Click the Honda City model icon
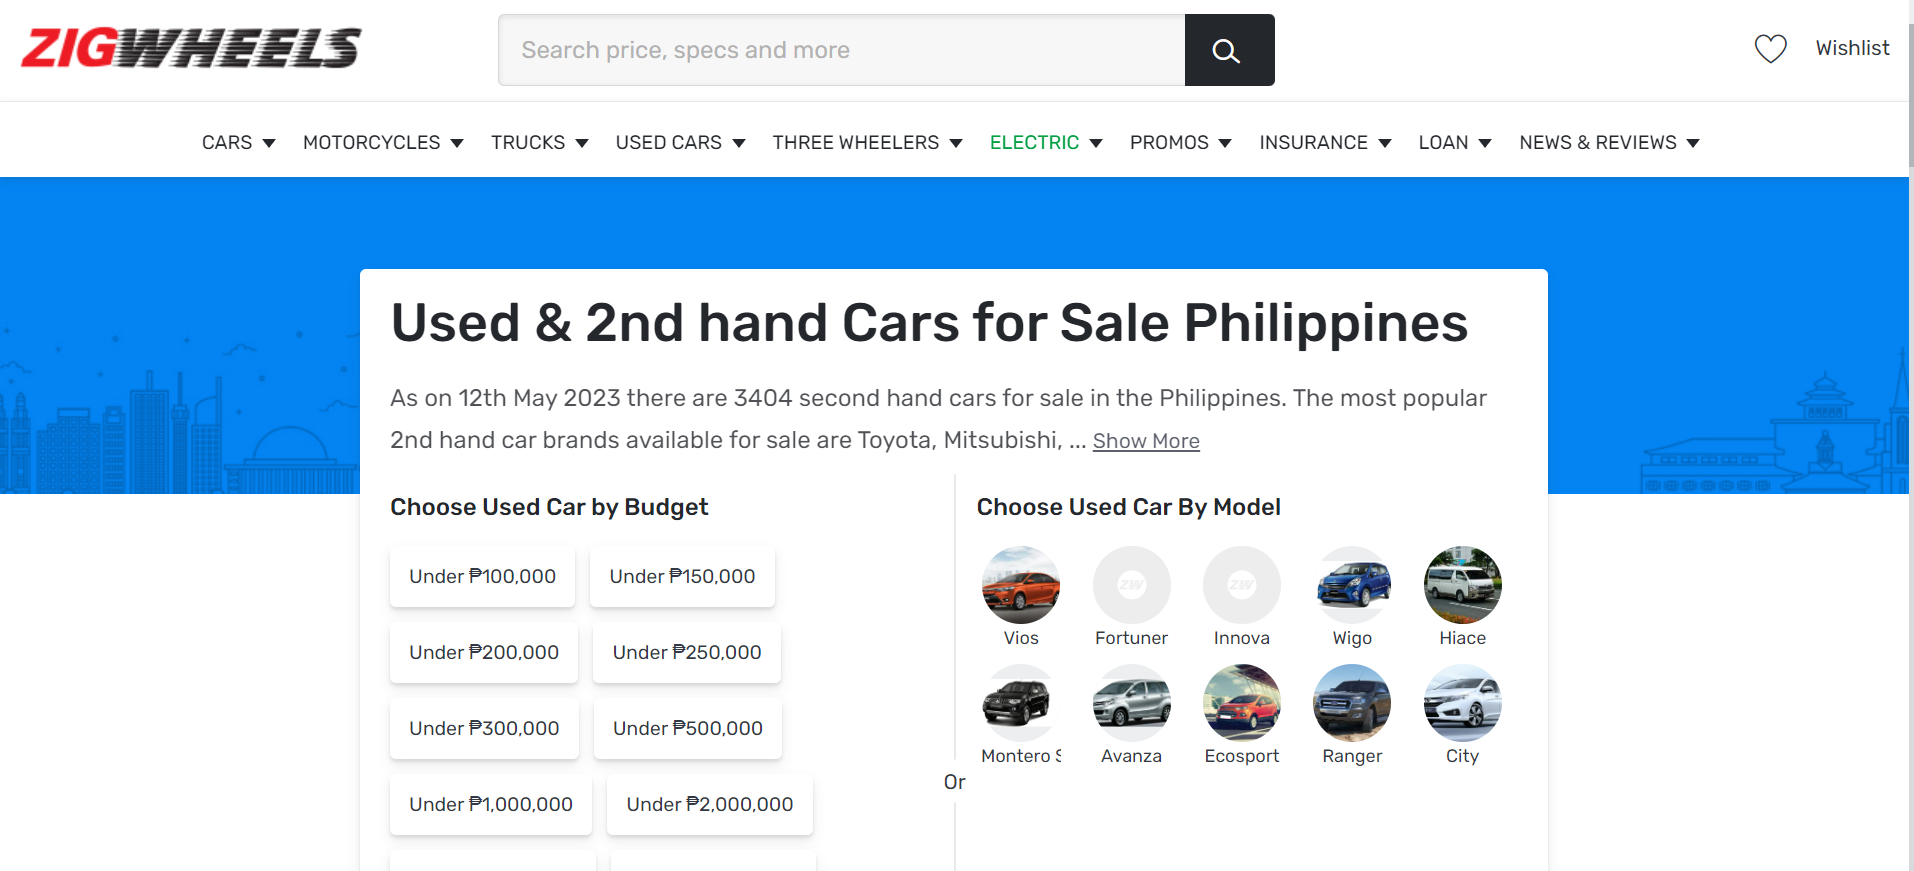The image size is (1914, 871). pyautogui.click(x=1462, y=703)
